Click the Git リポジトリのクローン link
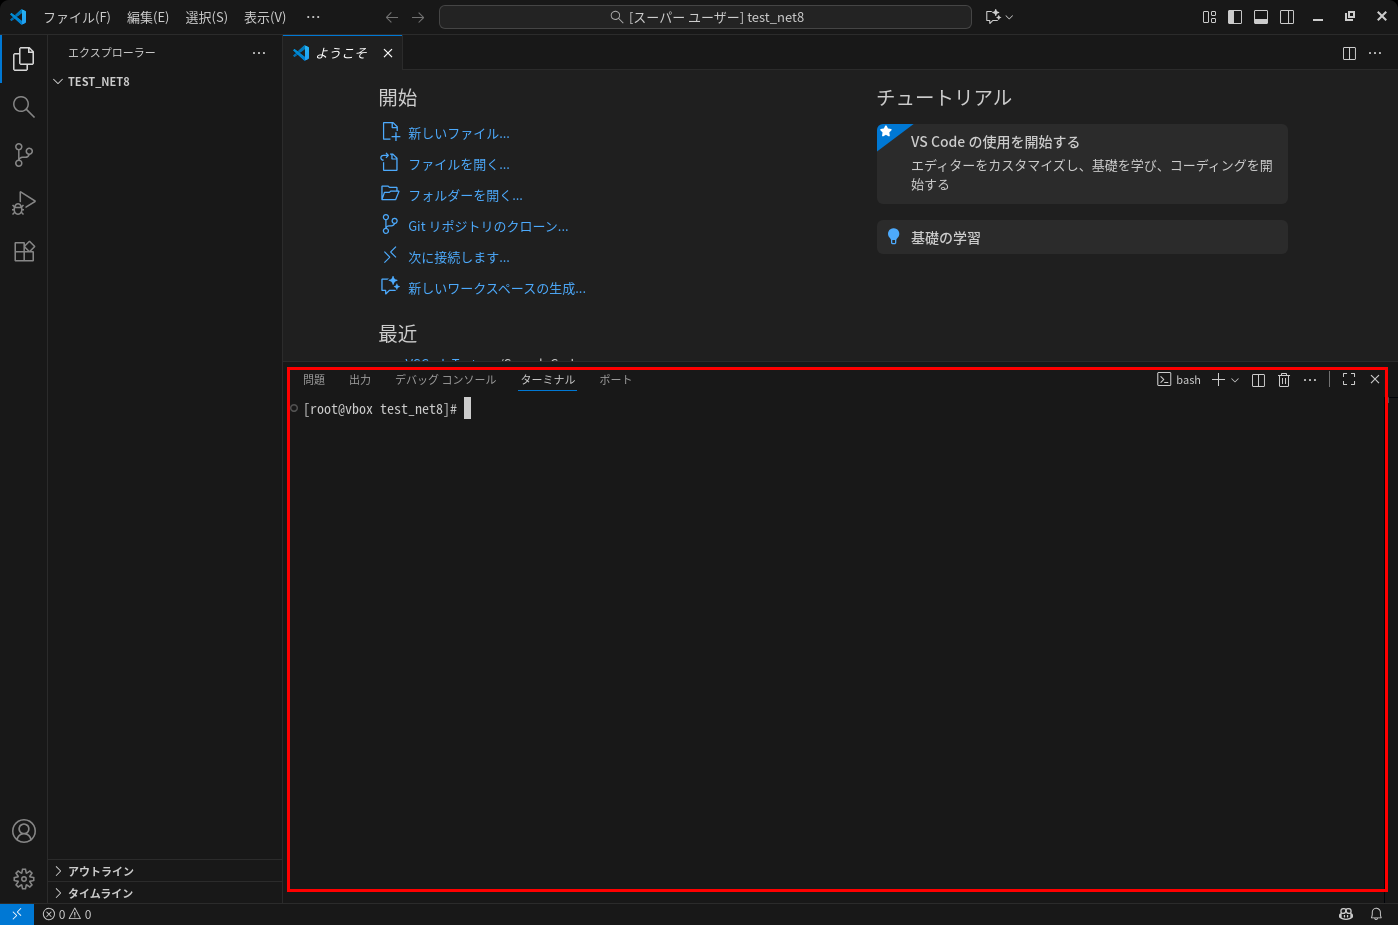1398x925 pixels. (487, 227)
